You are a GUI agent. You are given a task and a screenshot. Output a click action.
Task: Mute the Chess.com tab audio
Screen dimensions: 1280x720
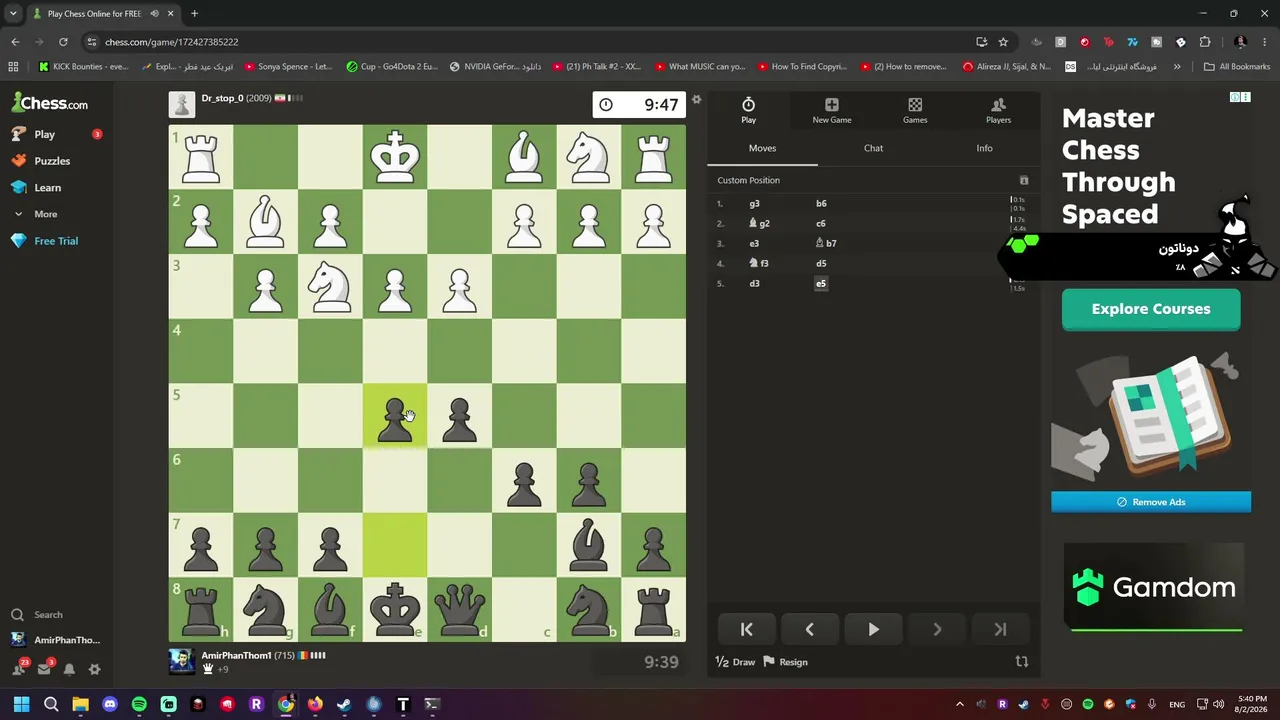154,14
